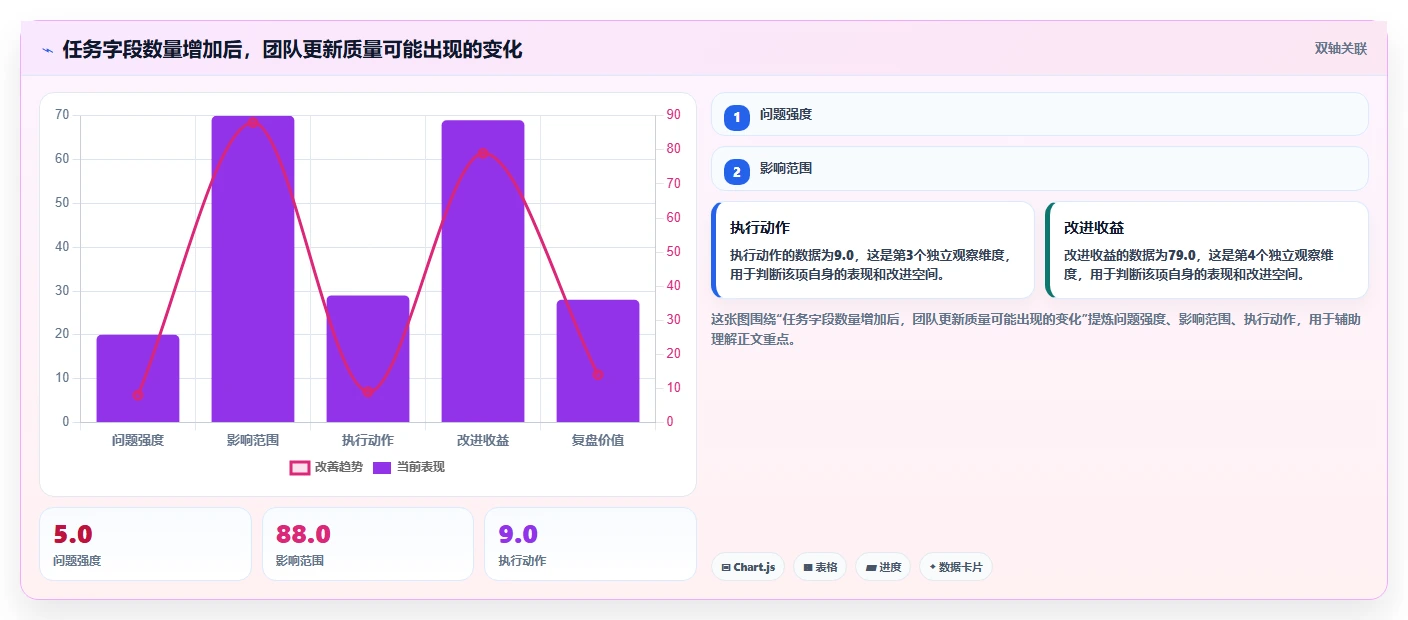The height and width of the screenshot is (620, 1408).
Task: Click the 改进收益 bar in the chart
Action: tap(483, 271)
